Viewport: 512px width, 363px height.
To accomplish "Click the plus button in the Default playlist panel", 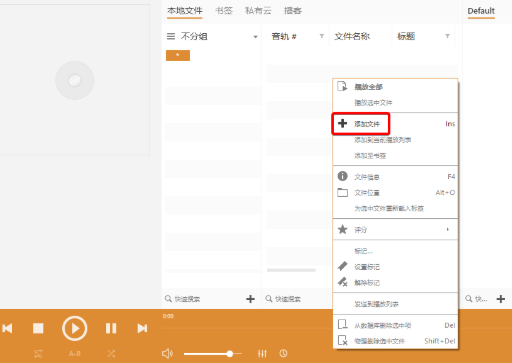I will (501, 299).
